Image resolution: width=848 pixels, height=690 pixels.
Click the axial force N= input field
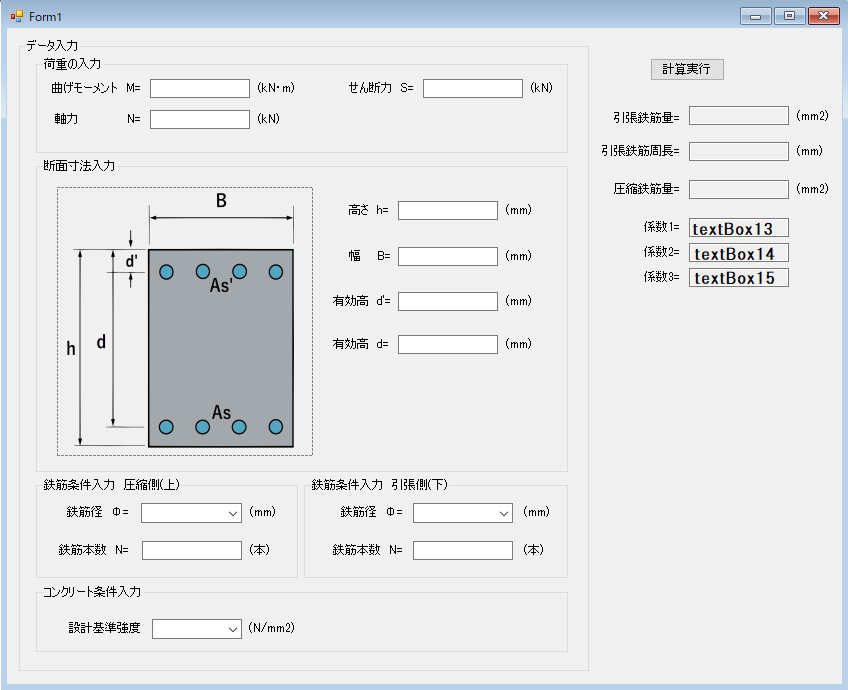click(x=200, y=120)
